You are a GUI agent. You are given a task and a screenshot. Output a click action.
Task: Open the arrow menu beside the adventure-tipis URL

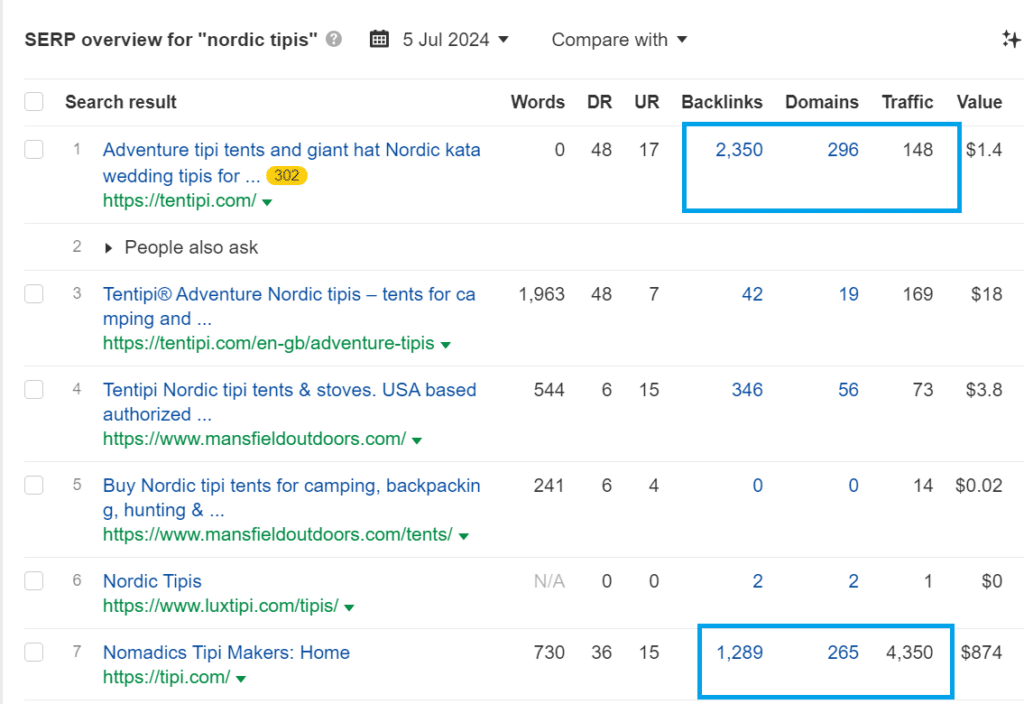(x=445, y=345)
